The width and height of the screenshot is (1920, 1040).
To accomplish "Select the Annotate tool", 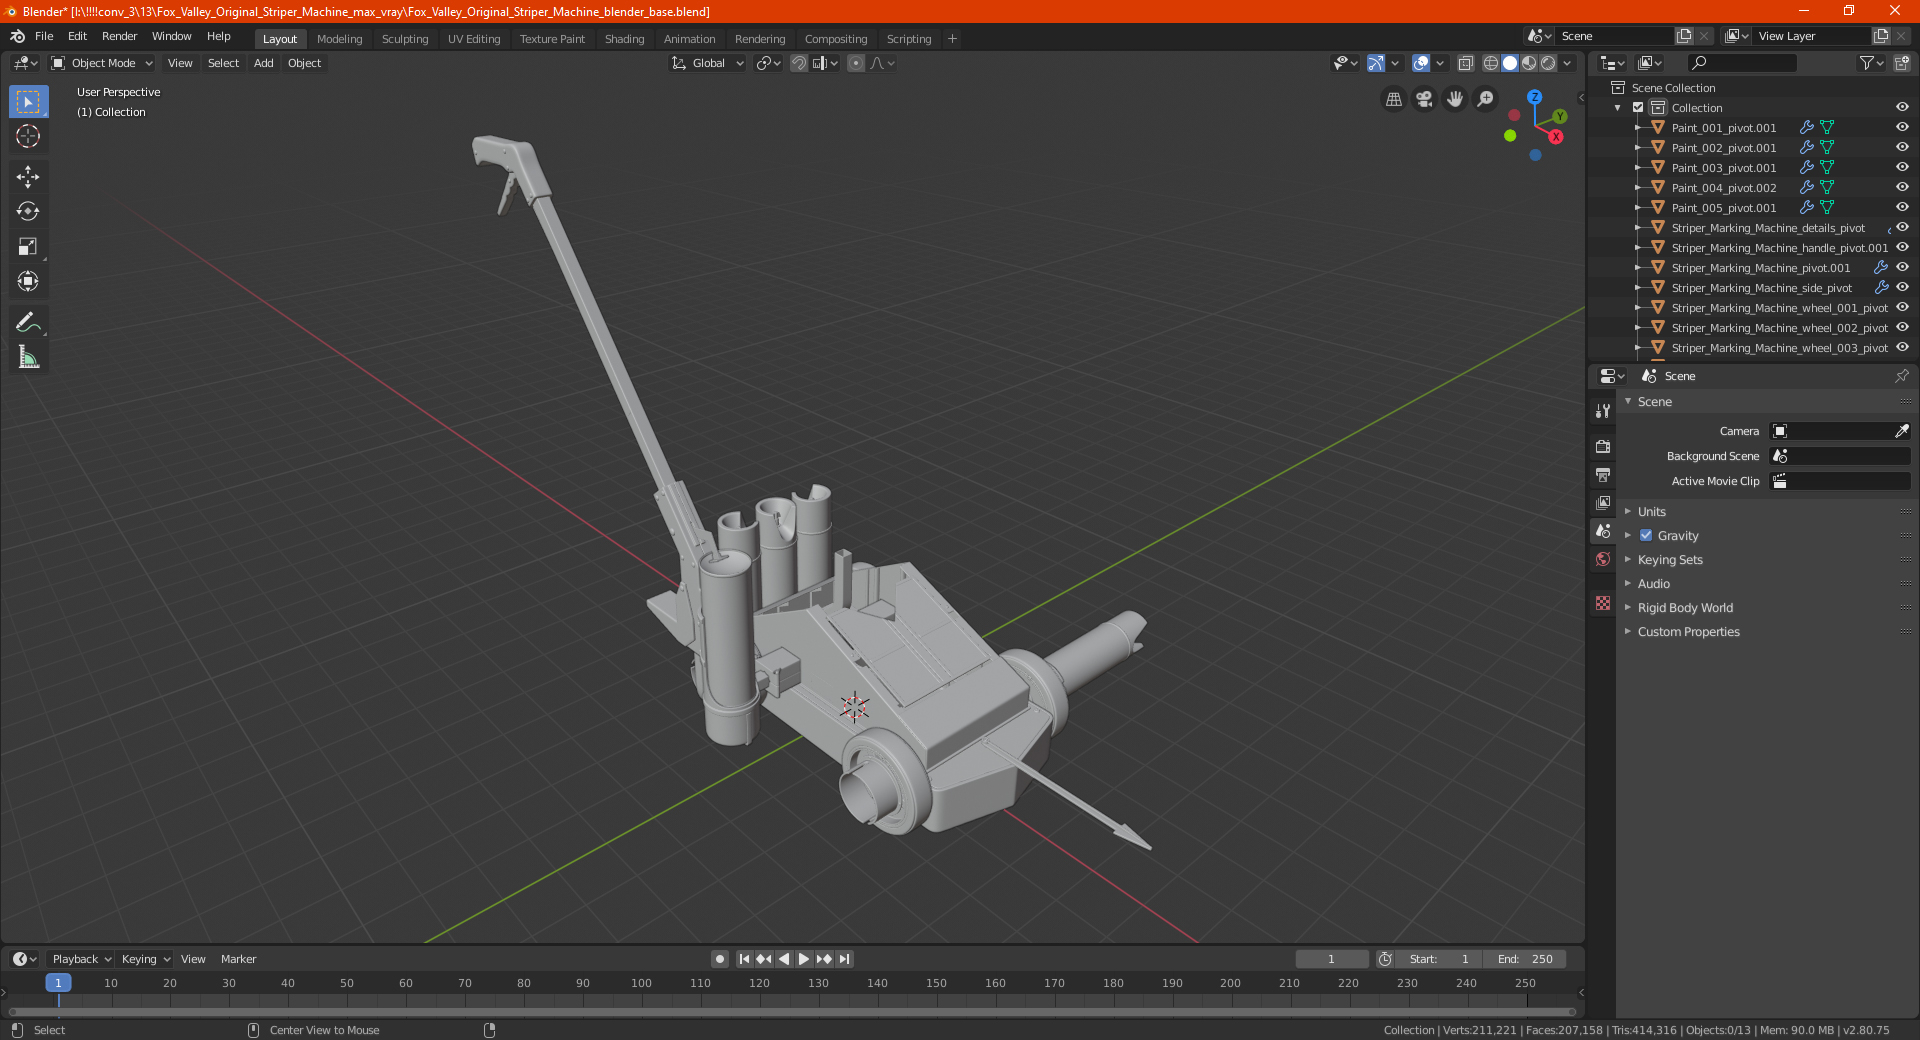I will (x=28, y=322).
